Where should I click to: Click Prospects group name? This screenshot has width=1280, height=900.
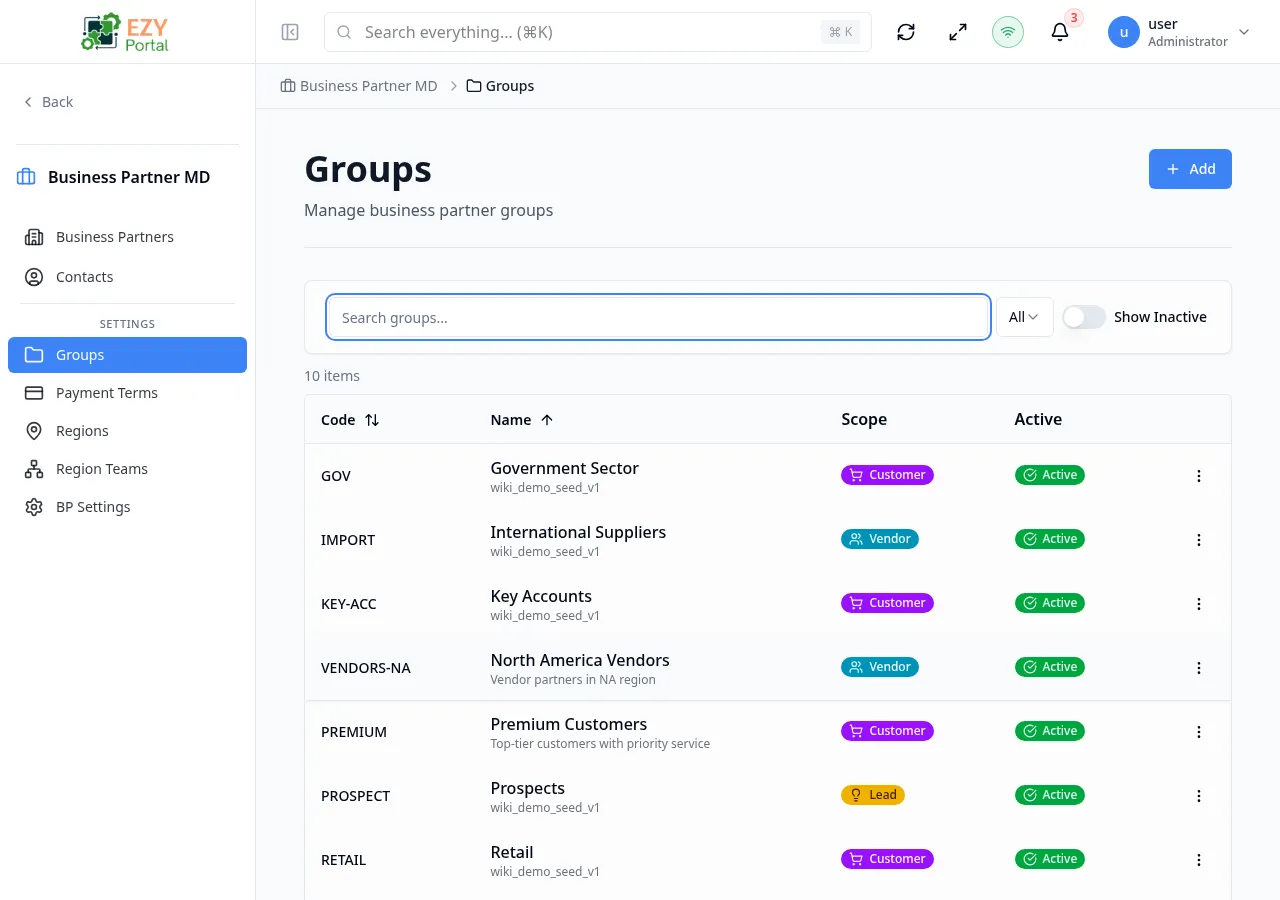pos(528,788)
